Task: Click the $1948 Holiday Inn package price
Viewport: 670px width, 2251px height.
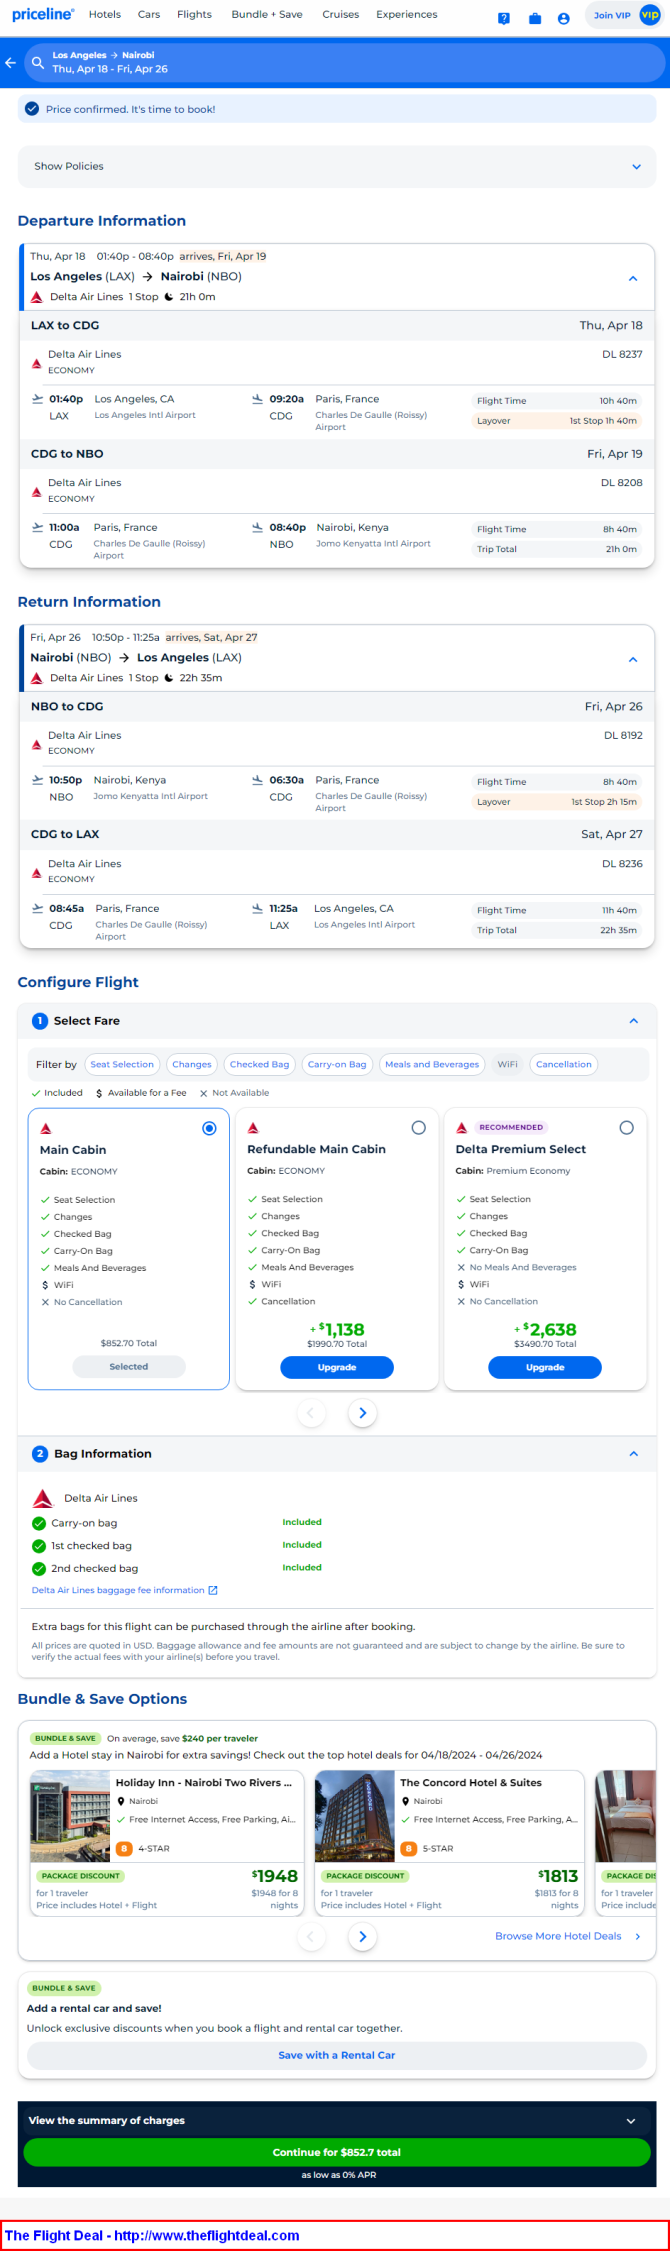Action: pos(275,1876)
